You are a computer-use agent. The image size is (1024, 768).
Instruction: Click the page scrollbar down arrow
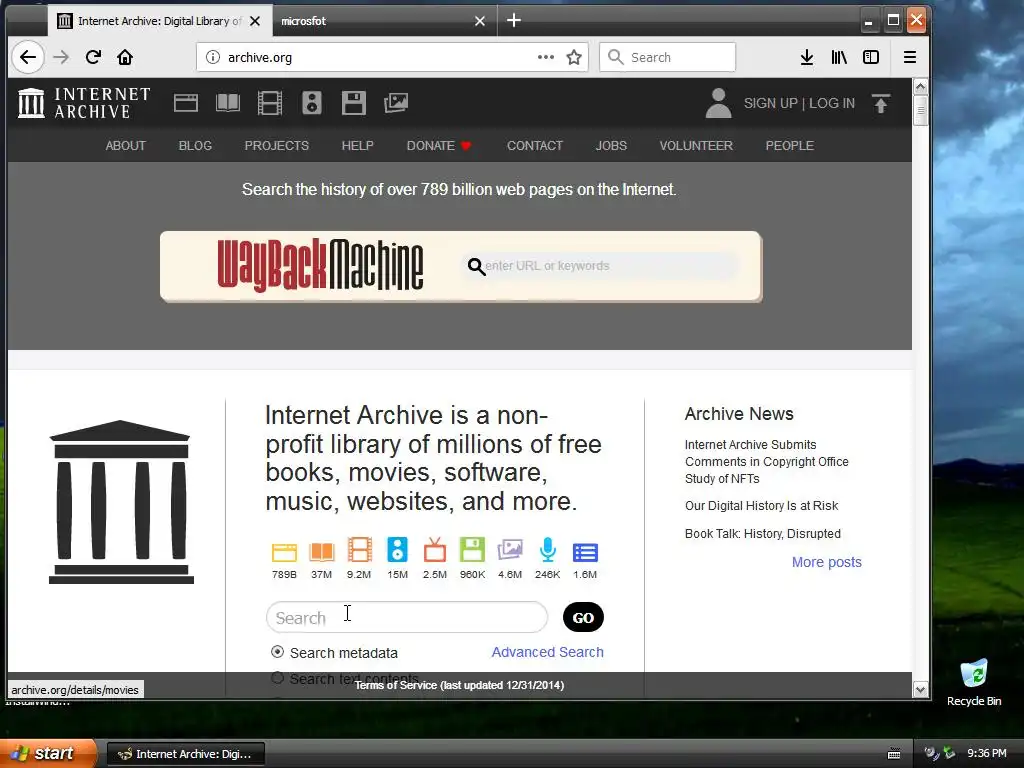tap(920, 690)
